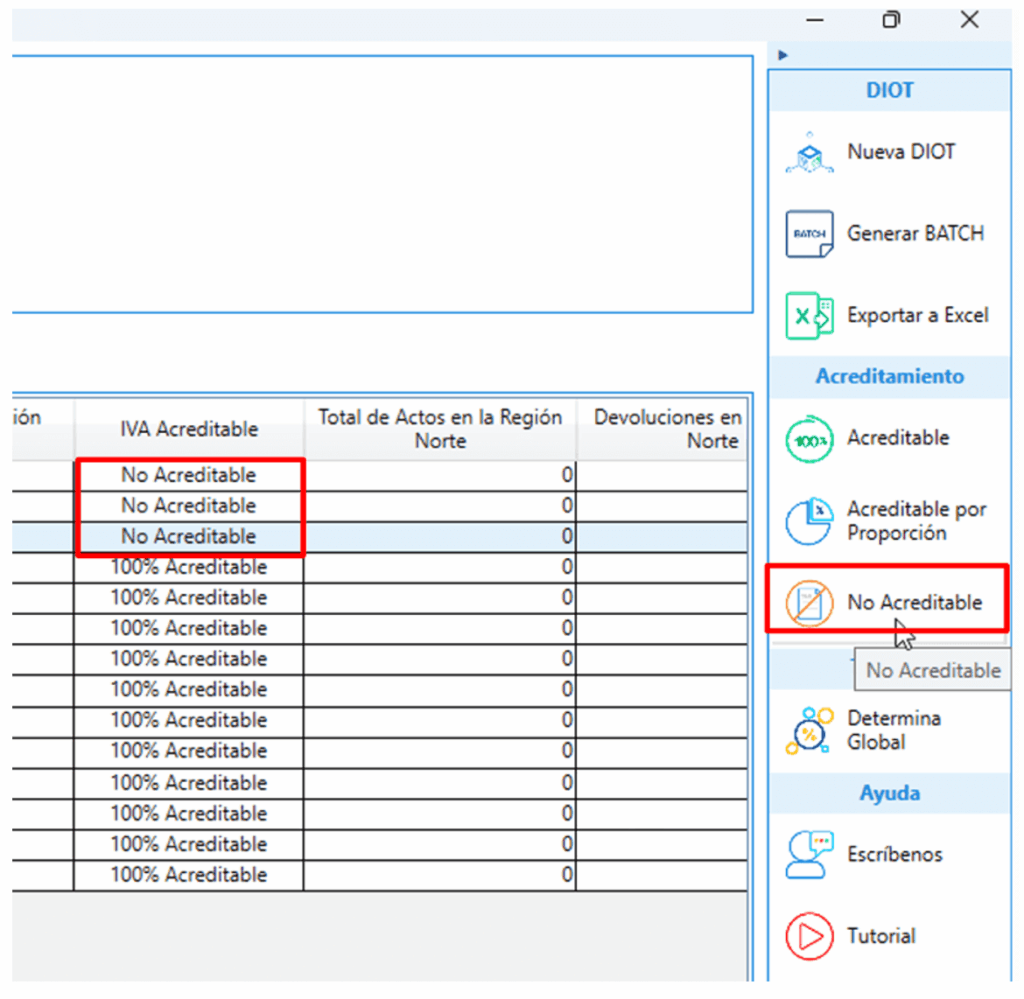Image resolution: width=1024 pixels, height=999 pixels.
Task: Choose the Acreditable por Proporción pie icon
Action: [809, 521]
